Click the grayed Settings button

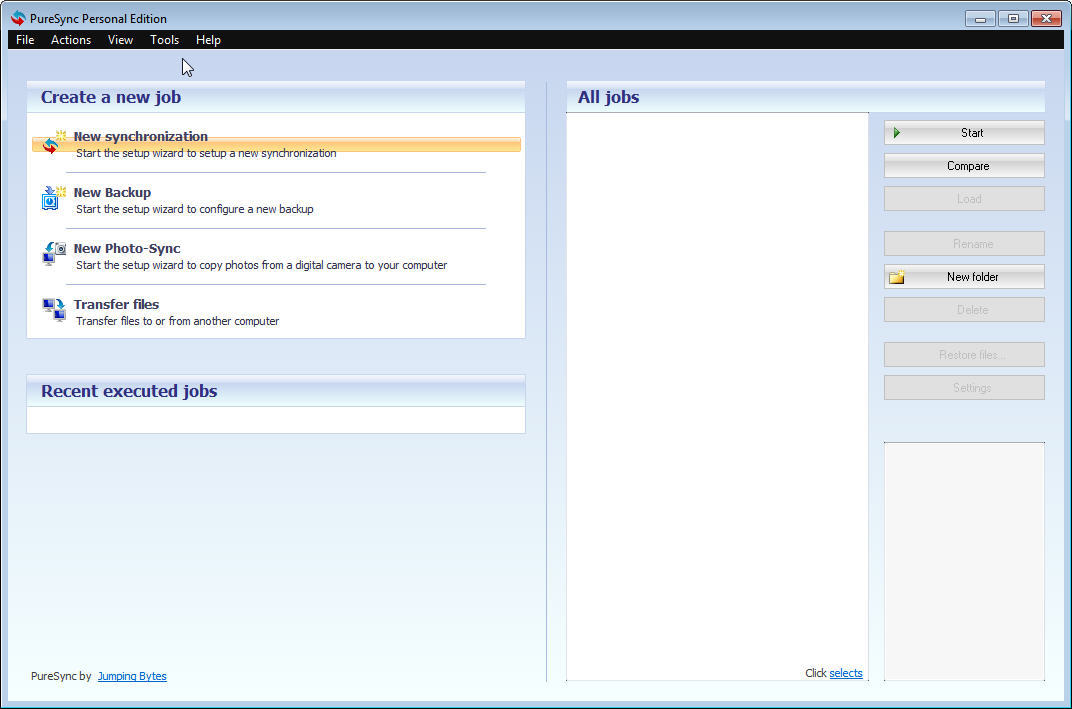click(x=964, y=387)
